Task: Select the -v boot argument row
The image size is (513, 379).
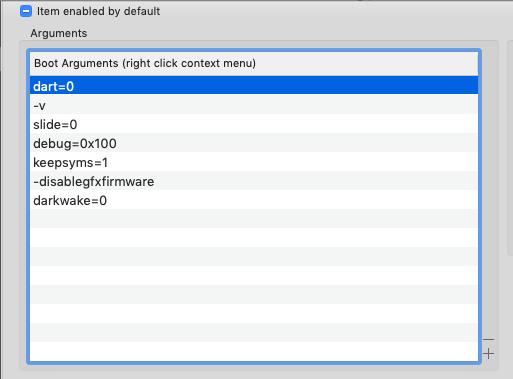Action: 254,105
